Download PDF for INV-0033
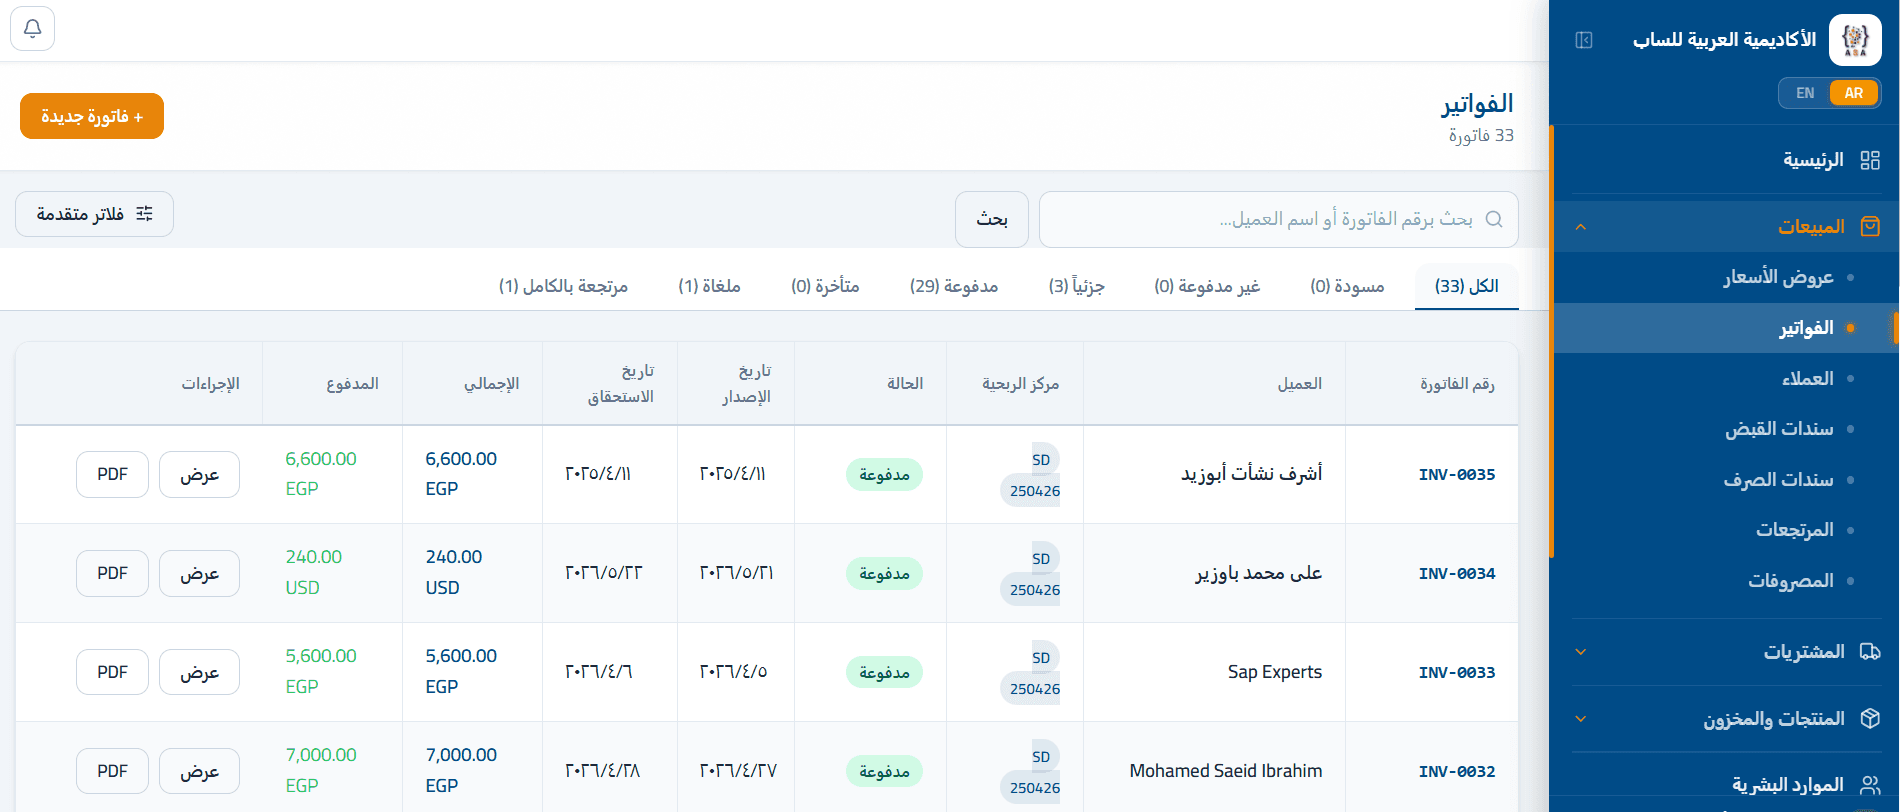Image resolution: width=1900 pixels, height=812 pixels. point(112,672)
